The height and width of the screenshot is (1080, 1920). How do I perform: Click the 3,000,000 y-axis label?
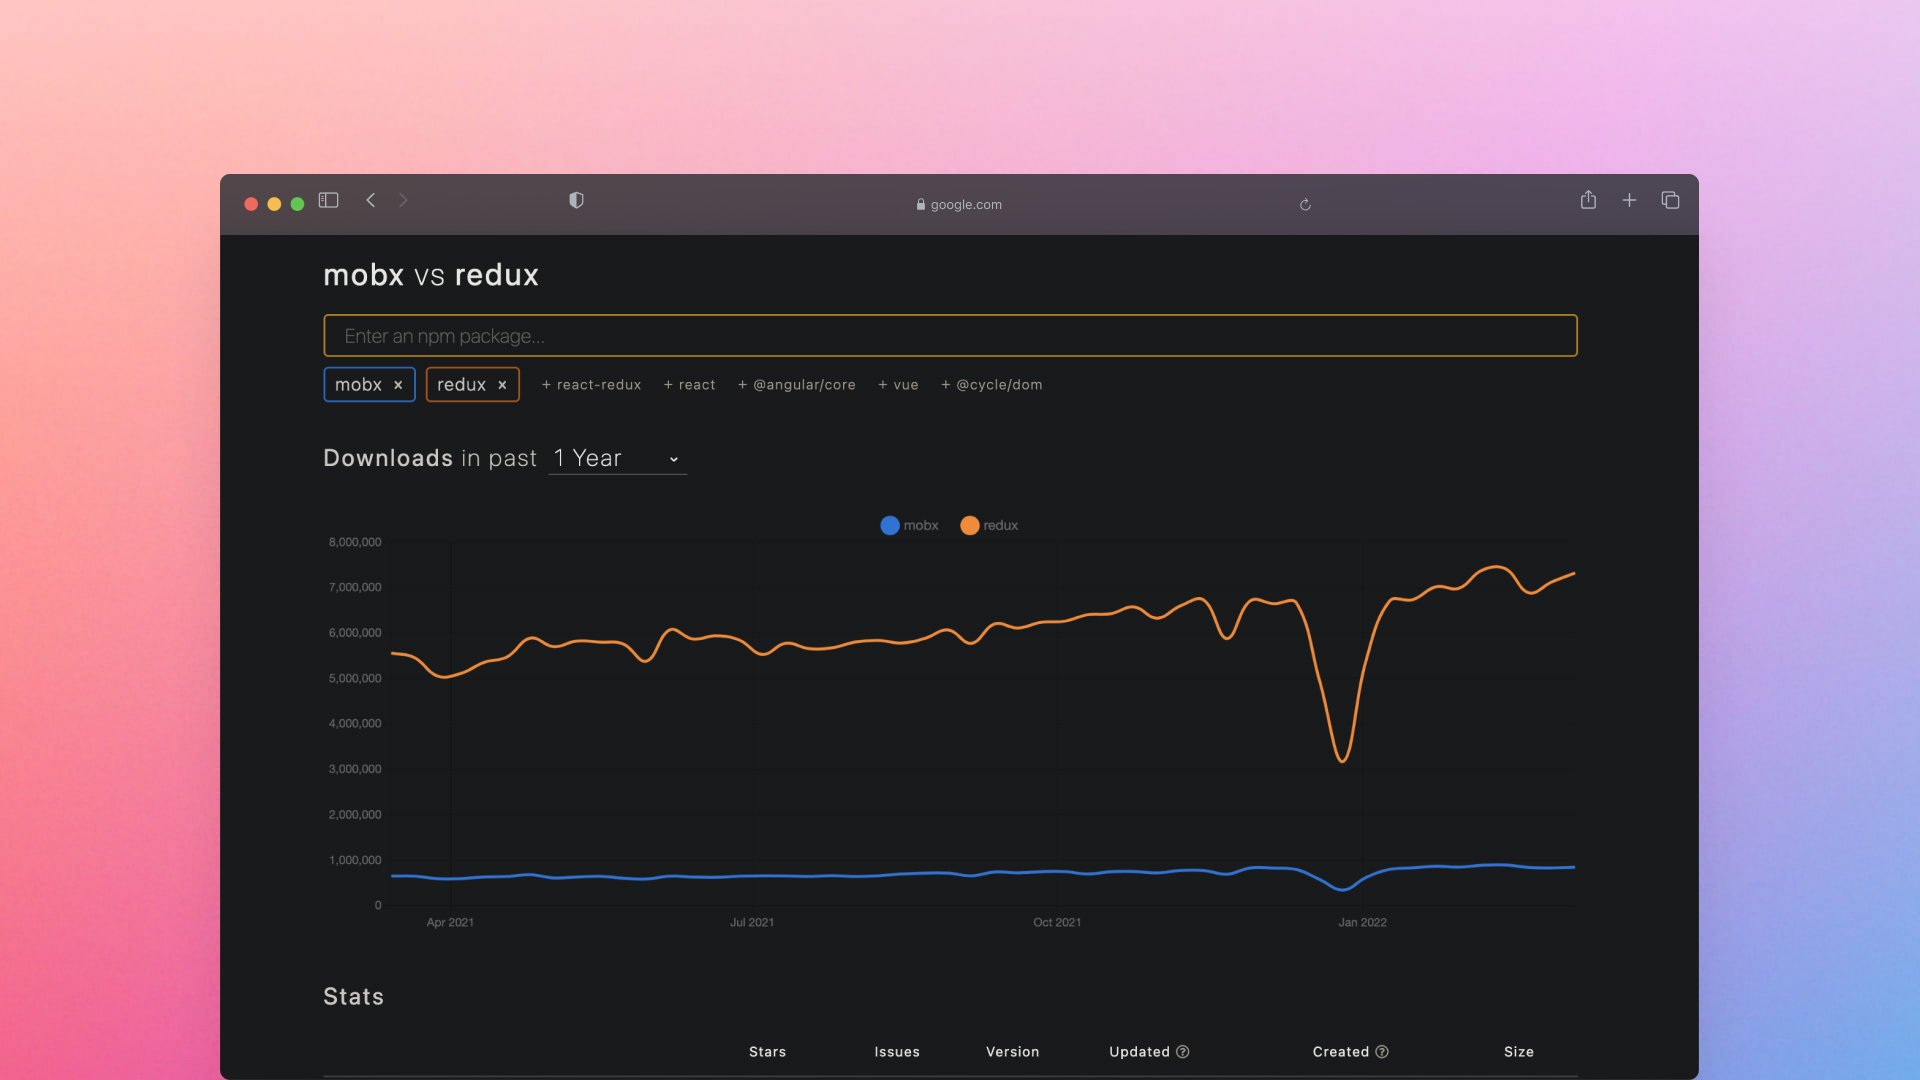coord(355,769)
